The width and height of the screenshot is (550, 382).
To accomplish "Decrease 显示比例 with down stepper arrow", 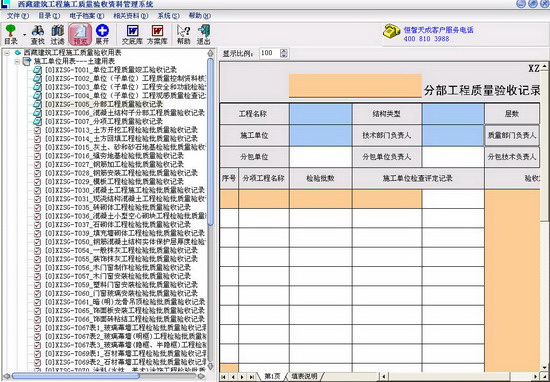I will click(284, 55).
